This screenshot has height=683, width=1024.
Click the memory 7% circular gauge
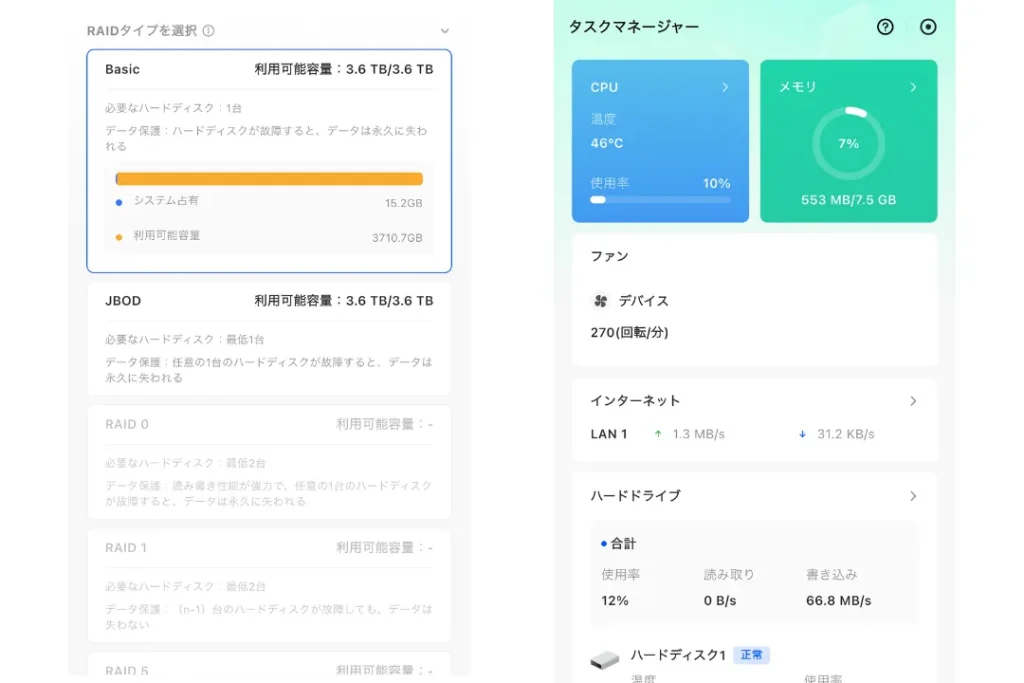[848, 143]
